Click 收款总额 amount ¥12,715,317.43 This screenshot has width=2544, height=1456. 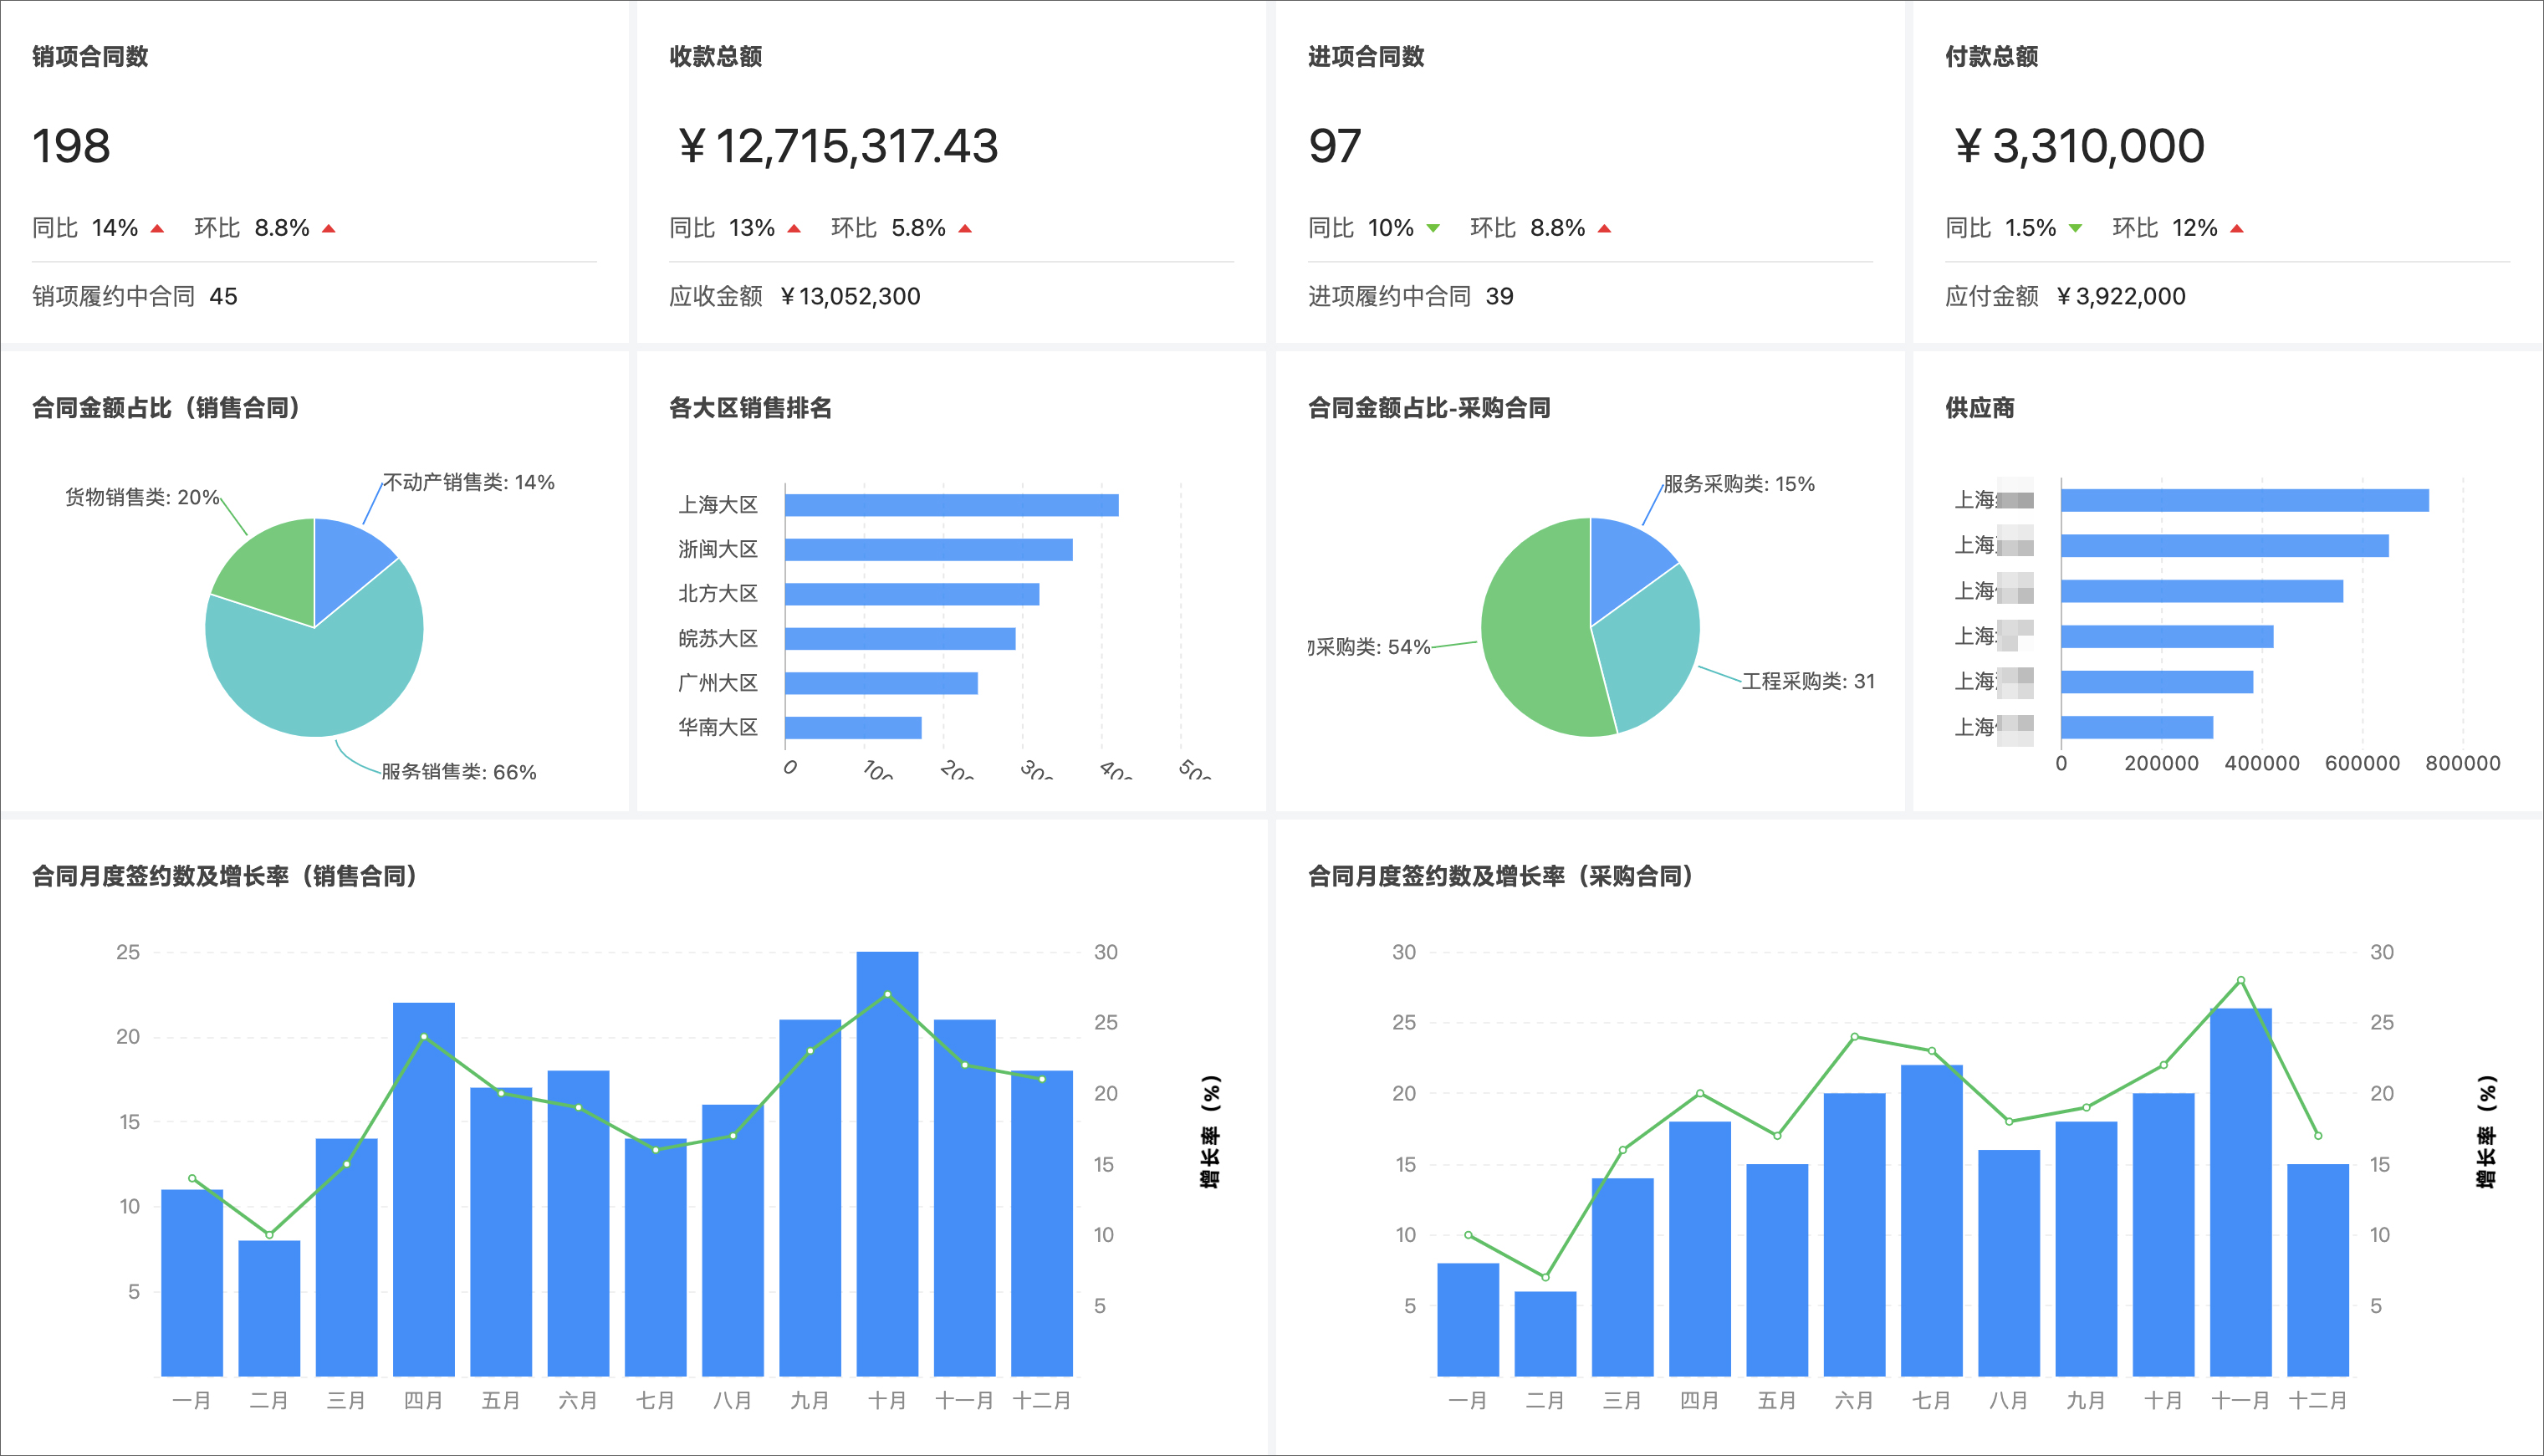[838, 146]
